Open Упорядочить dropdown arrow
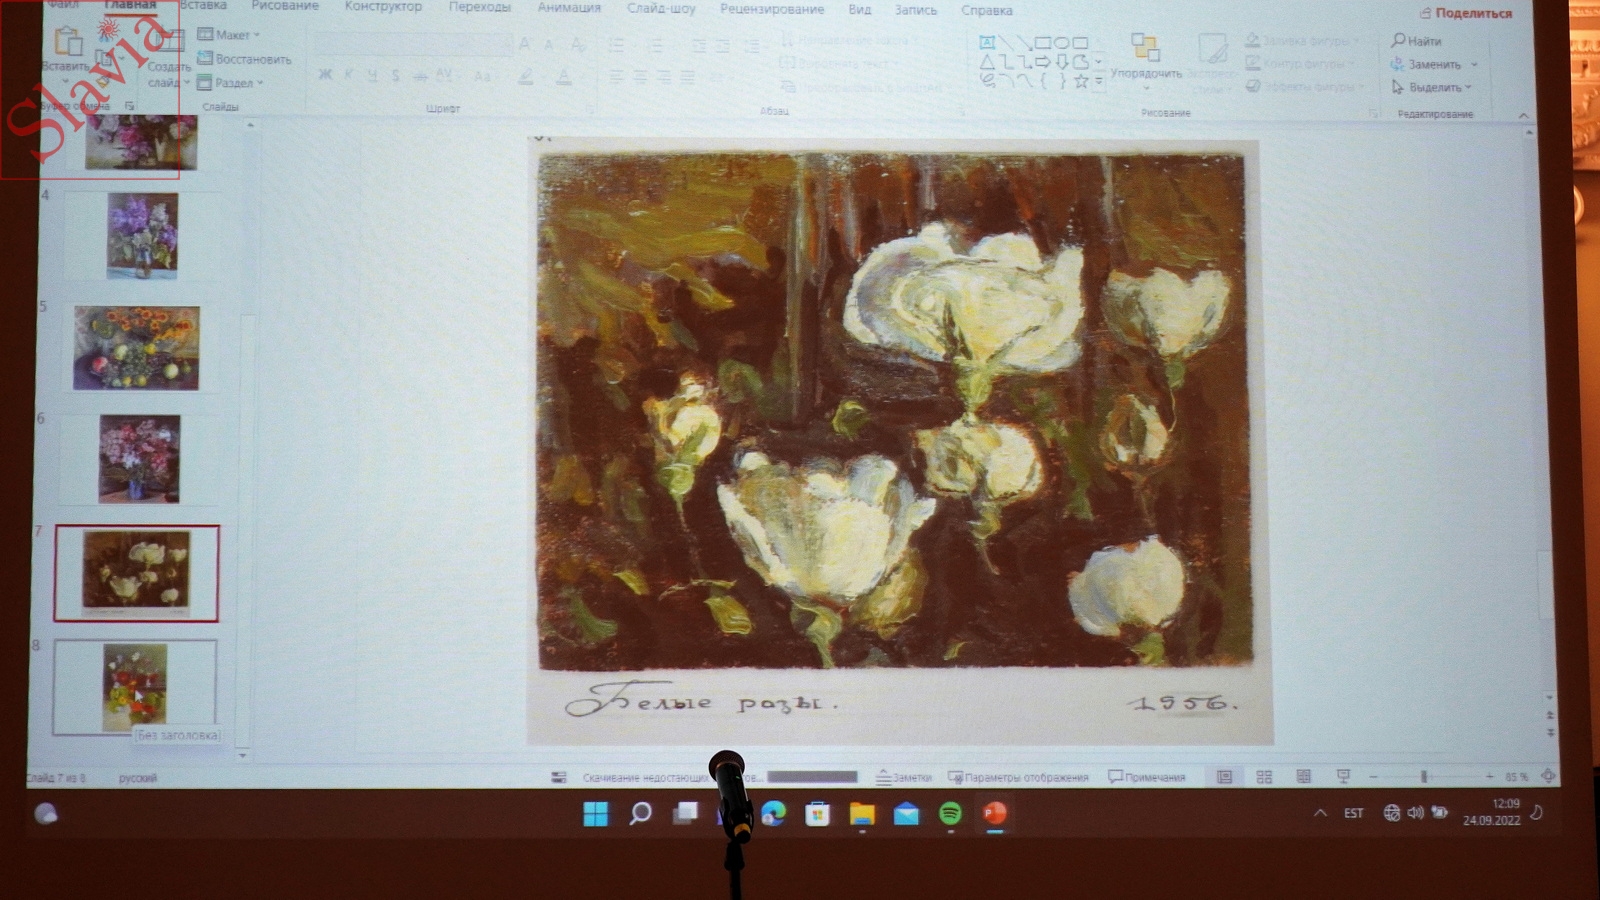 click(x=1146, y=88)
